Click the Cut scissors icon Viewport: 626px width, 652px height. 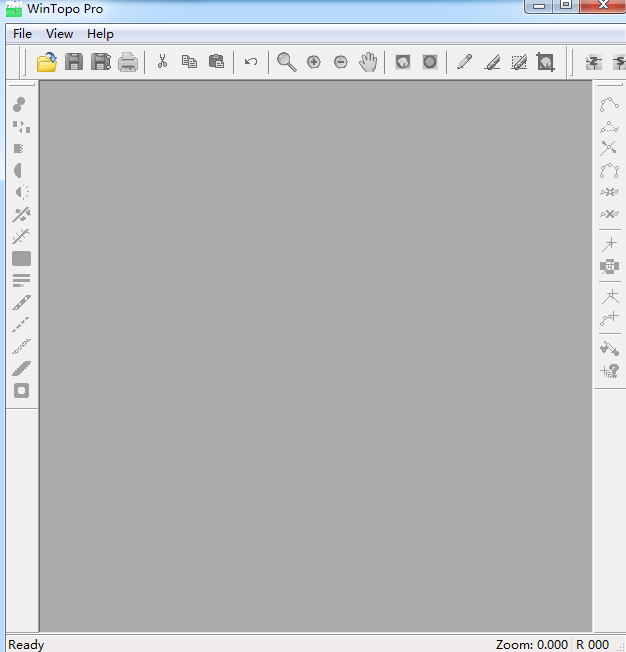click(162, 62)
